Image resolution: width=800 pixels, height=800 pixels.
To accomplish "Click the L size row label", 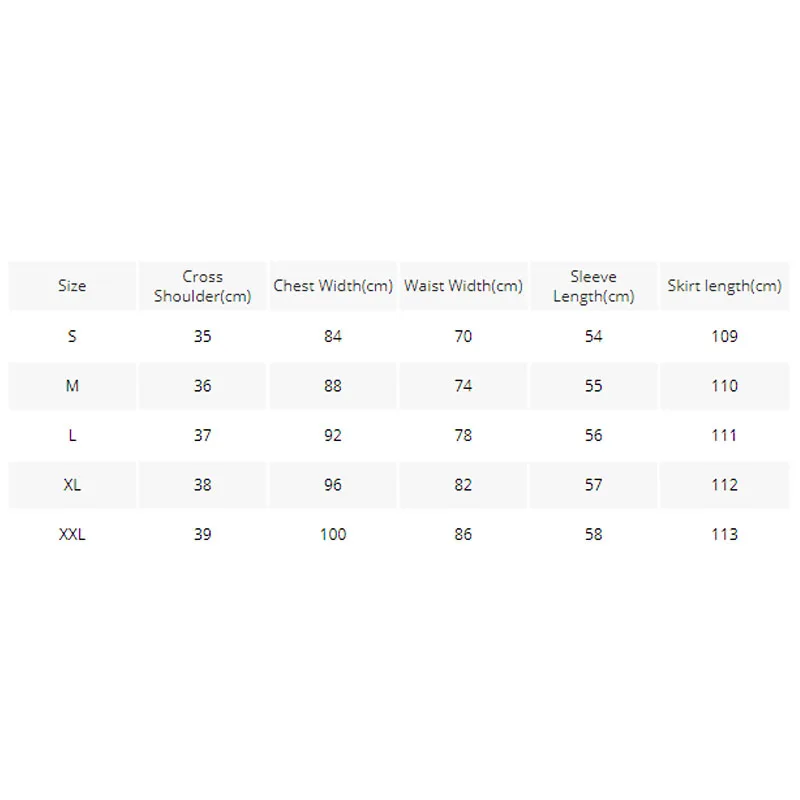I will click(x=72, y=435).
